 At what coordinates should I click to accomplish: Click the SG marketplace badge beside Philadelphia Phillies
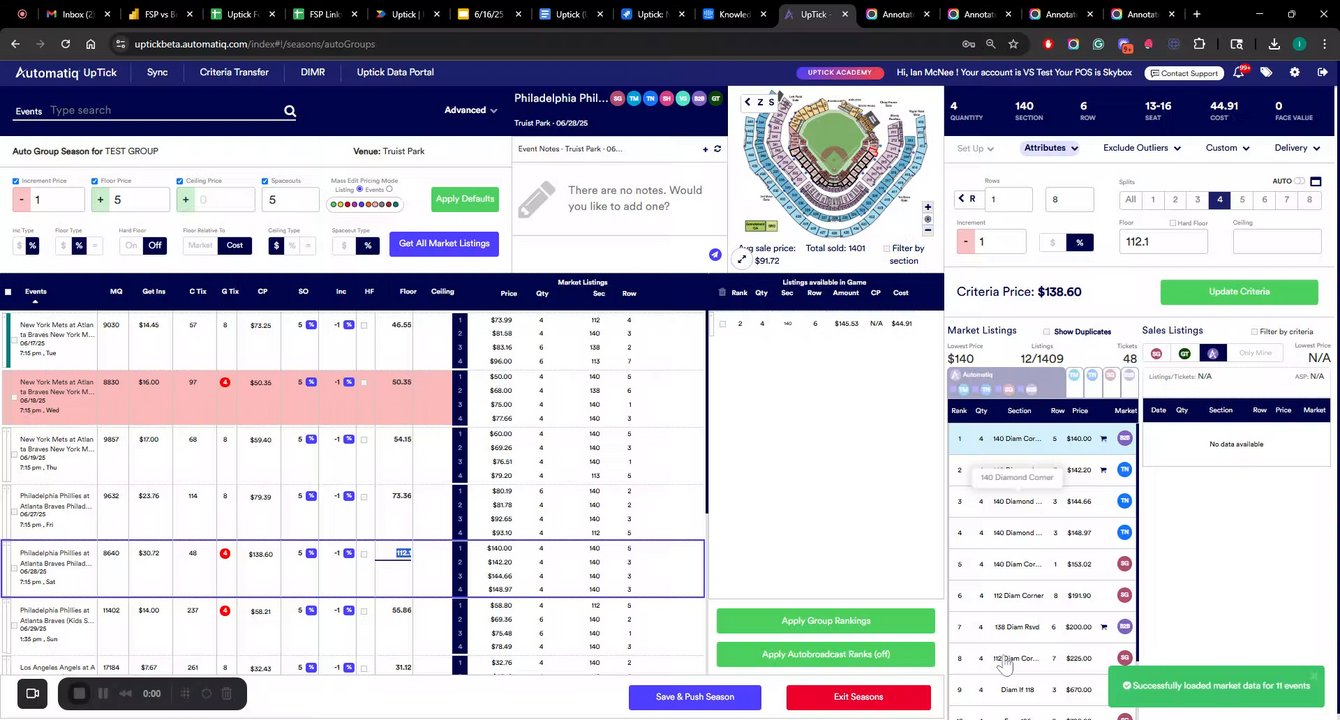(x=617, y=98)
